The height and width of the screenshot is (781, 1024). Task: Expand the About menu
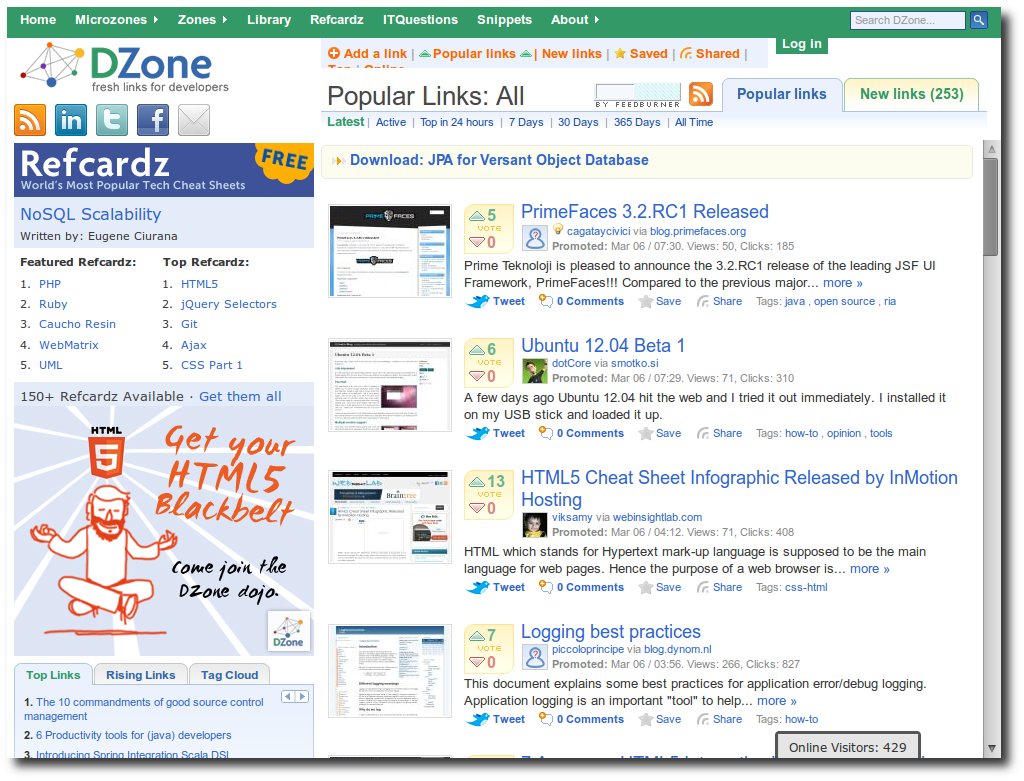(575, 19)
